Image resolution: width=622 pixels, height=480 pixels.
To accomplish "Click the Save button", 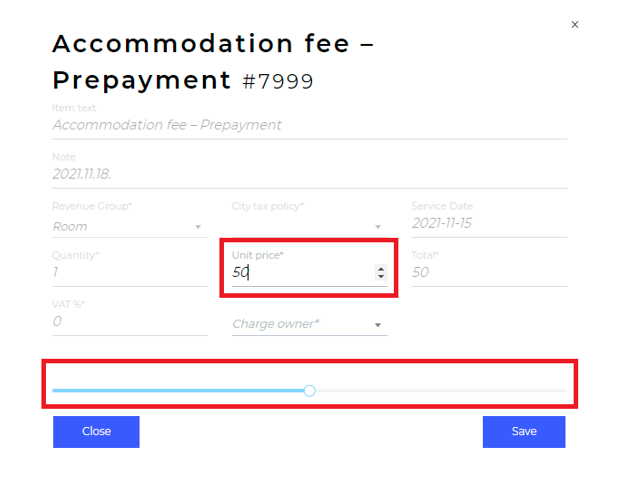I will (524, 432).
